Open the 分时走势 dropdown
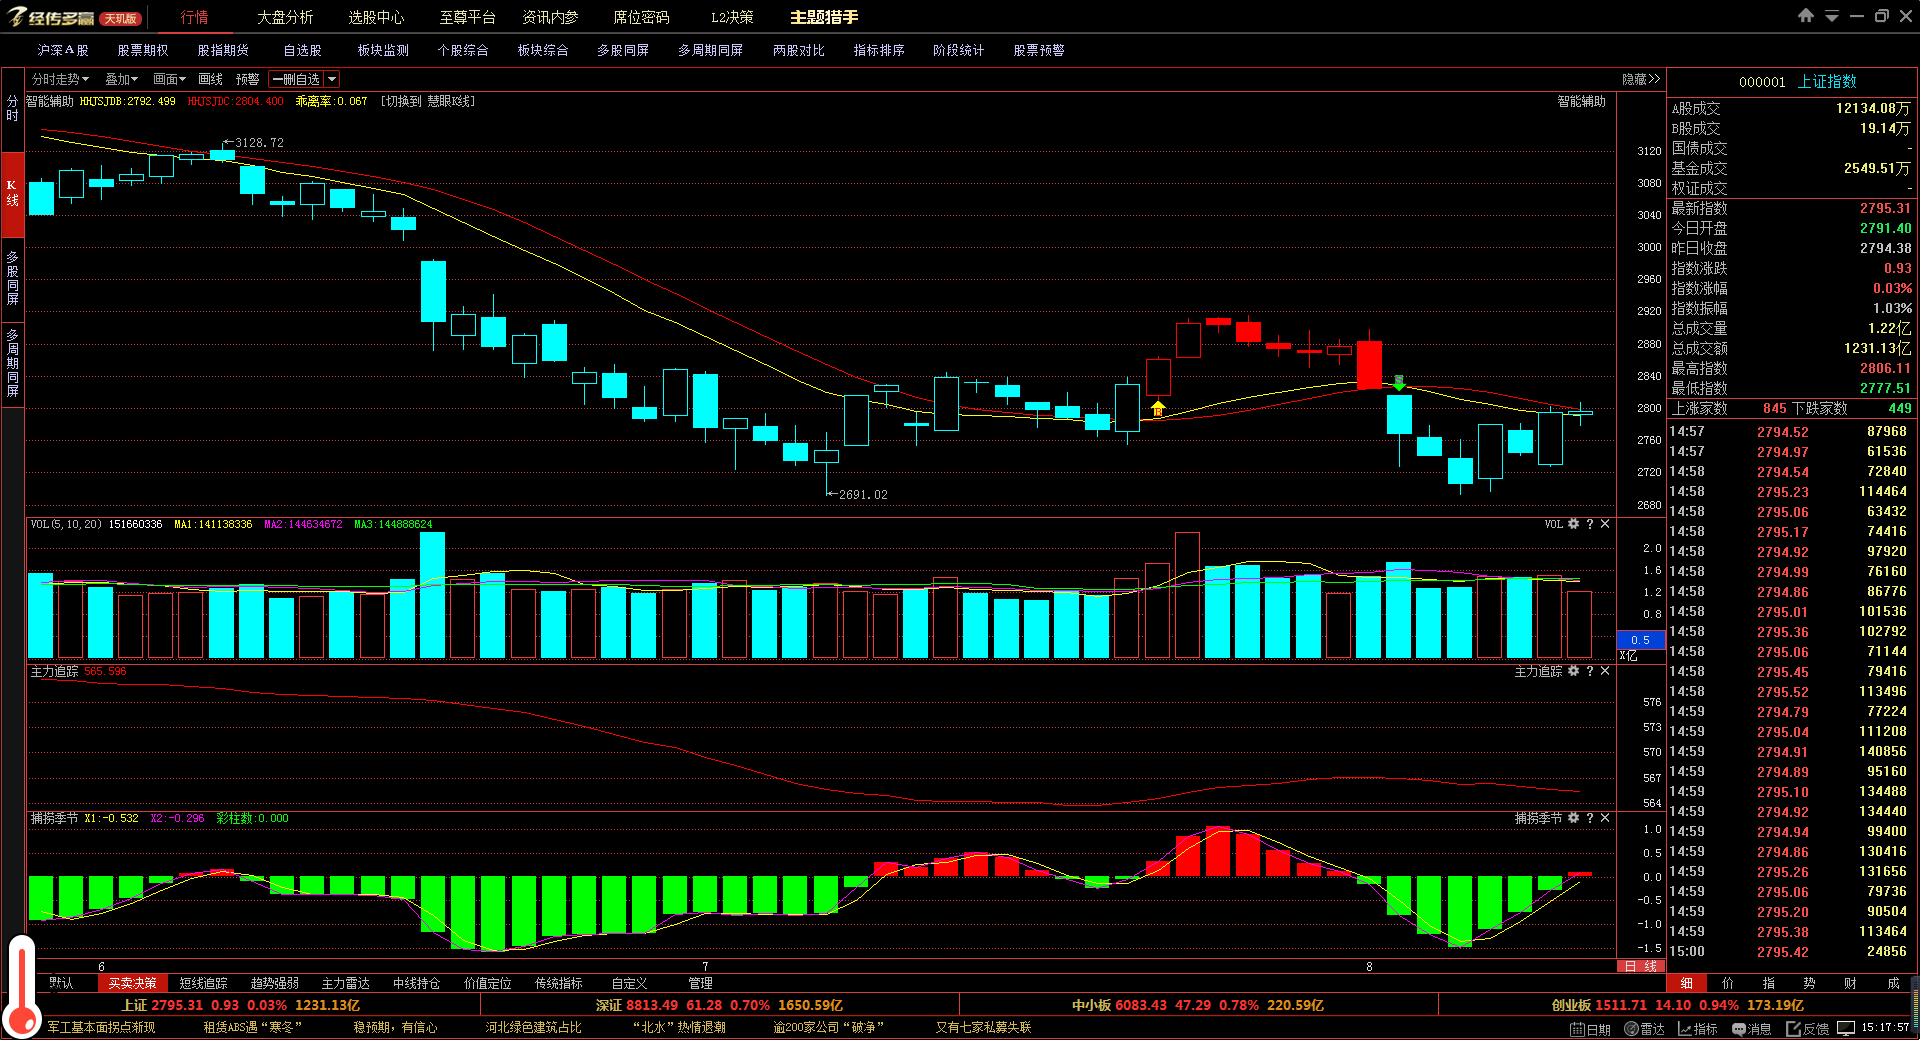1920x1040 pixels. point(60,79)
